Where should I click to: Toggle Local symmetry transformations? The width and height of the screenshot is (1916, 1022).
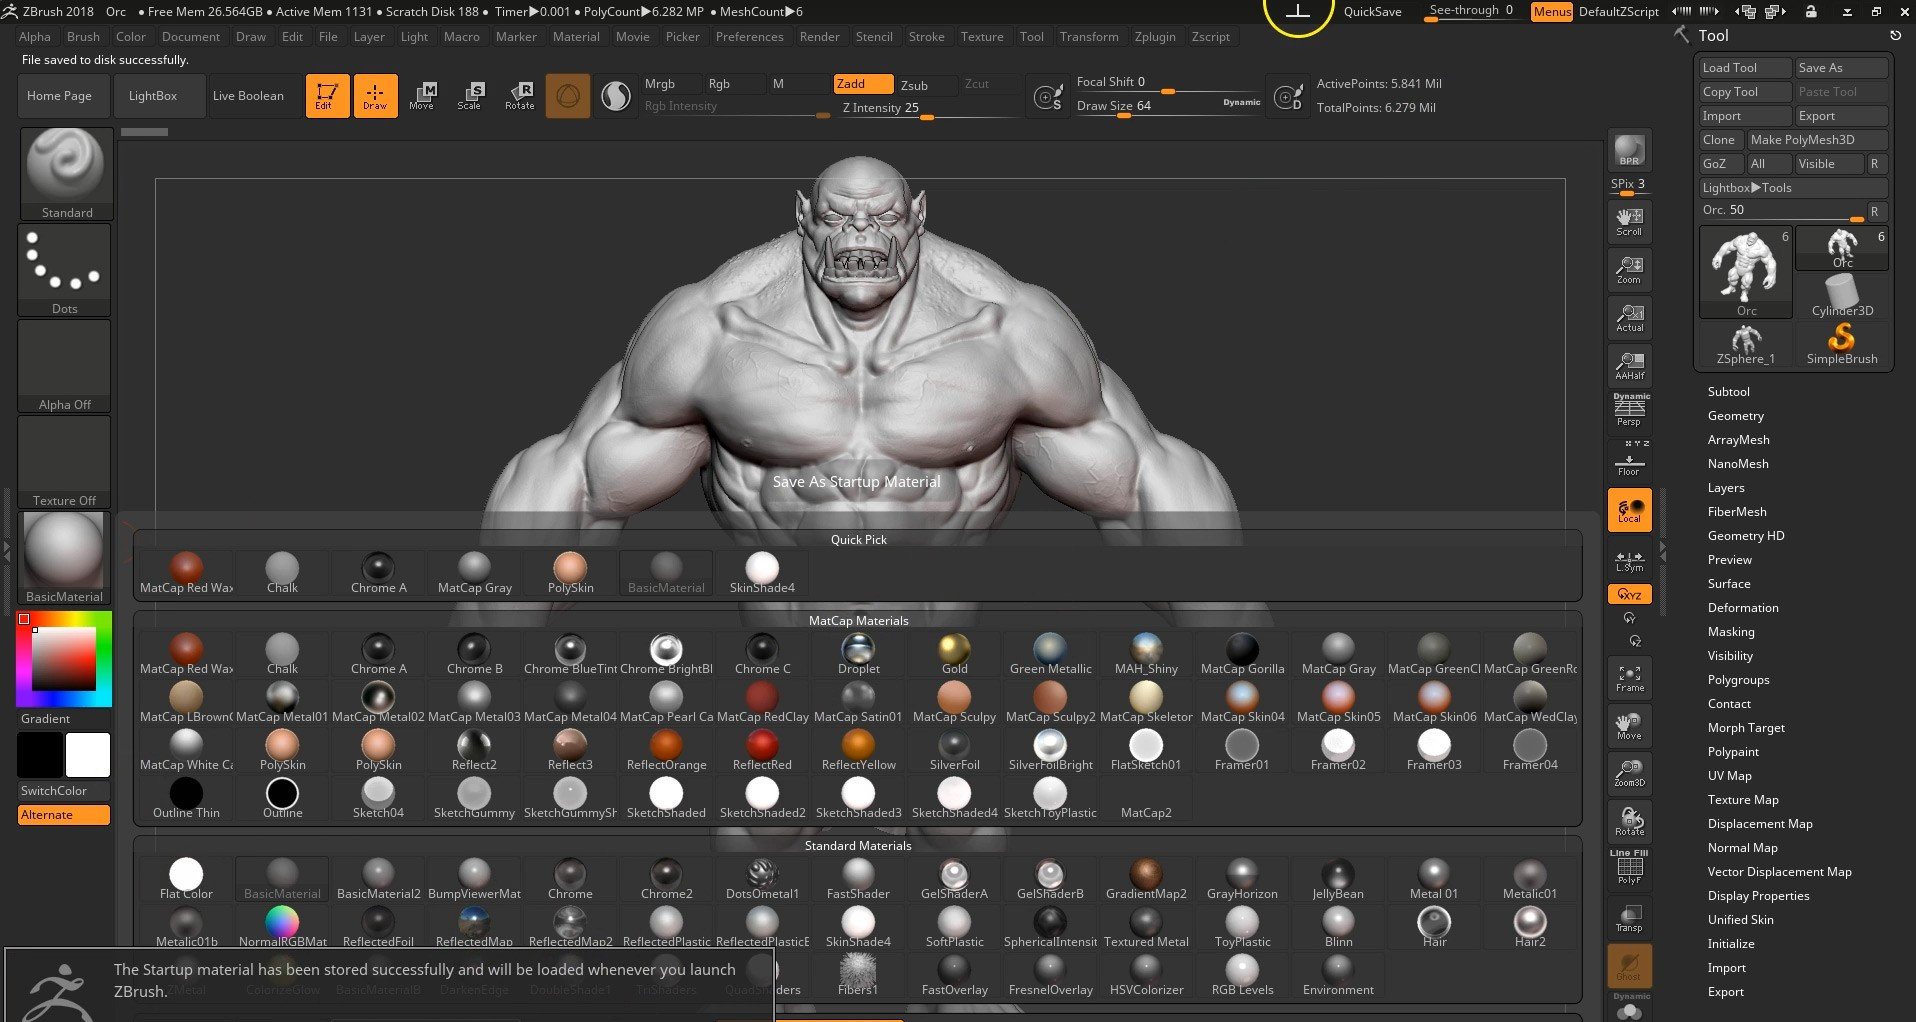tap(1629, 511)
